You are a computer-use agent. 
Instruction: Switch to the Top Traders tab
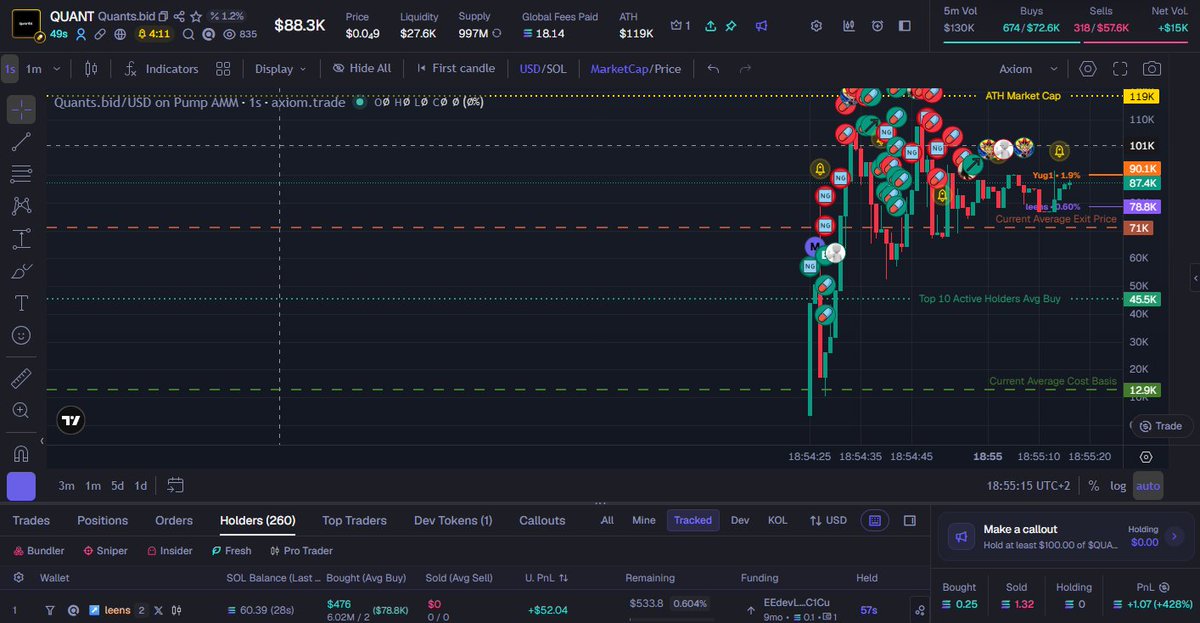(x=355, y=520)
